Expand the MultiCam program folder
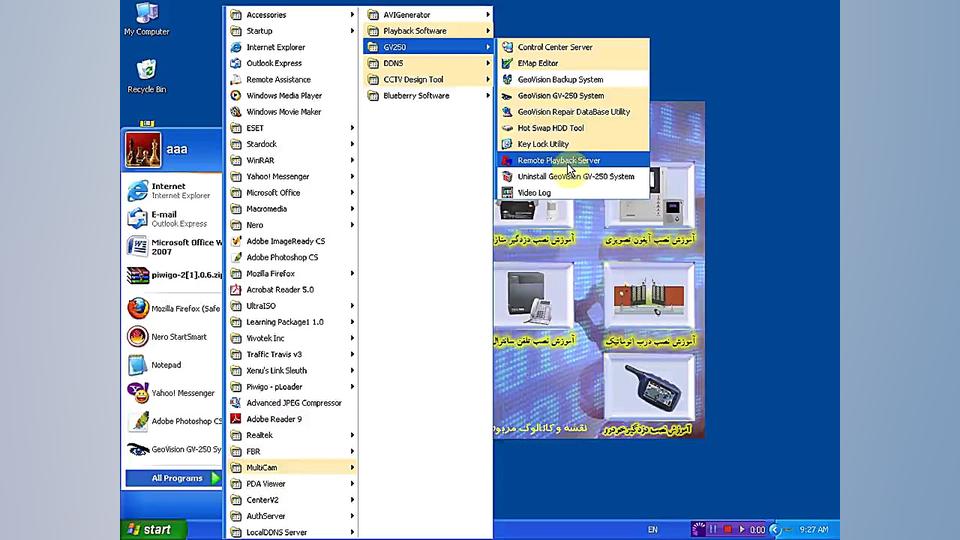 pyautogui.click(x=291, y=468)
